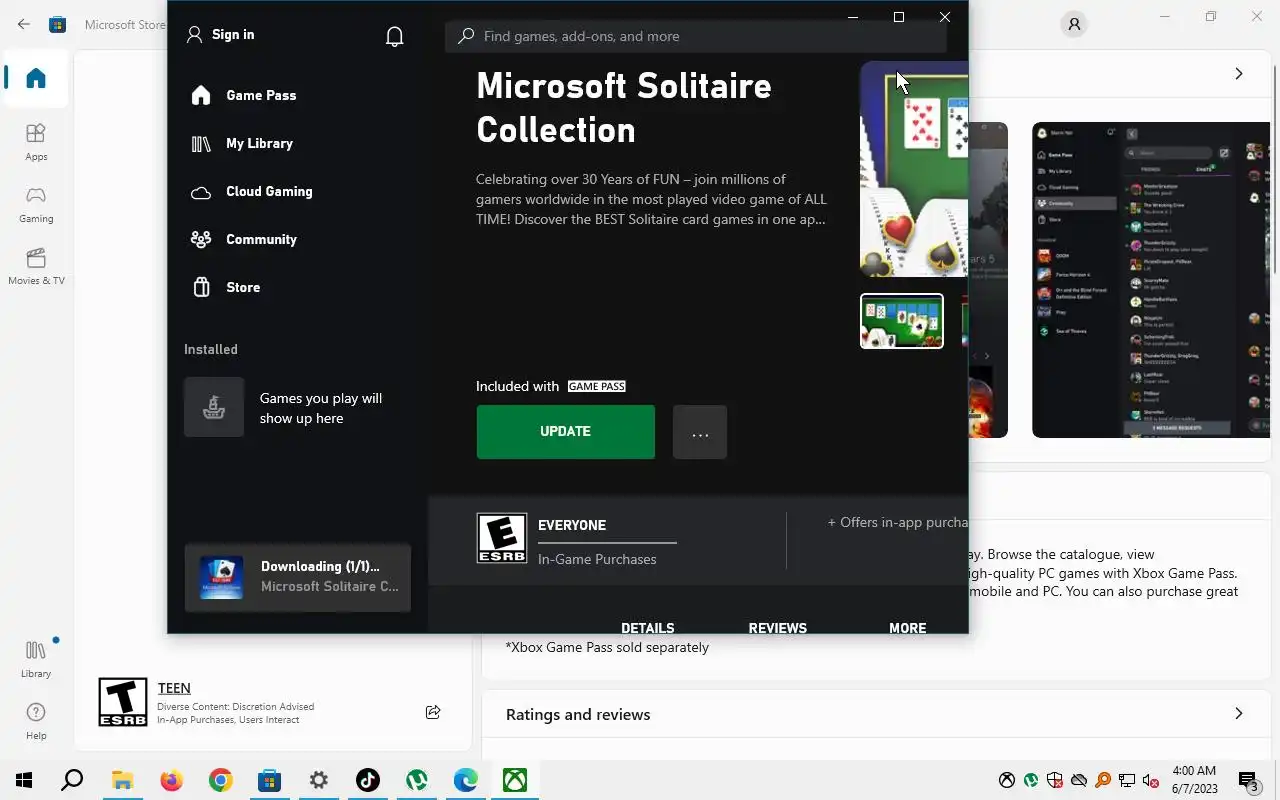The height and width of the screenshot is (800, 1280).
Task: Click the share icon near TEEN rating
Action: pos(433,712)
